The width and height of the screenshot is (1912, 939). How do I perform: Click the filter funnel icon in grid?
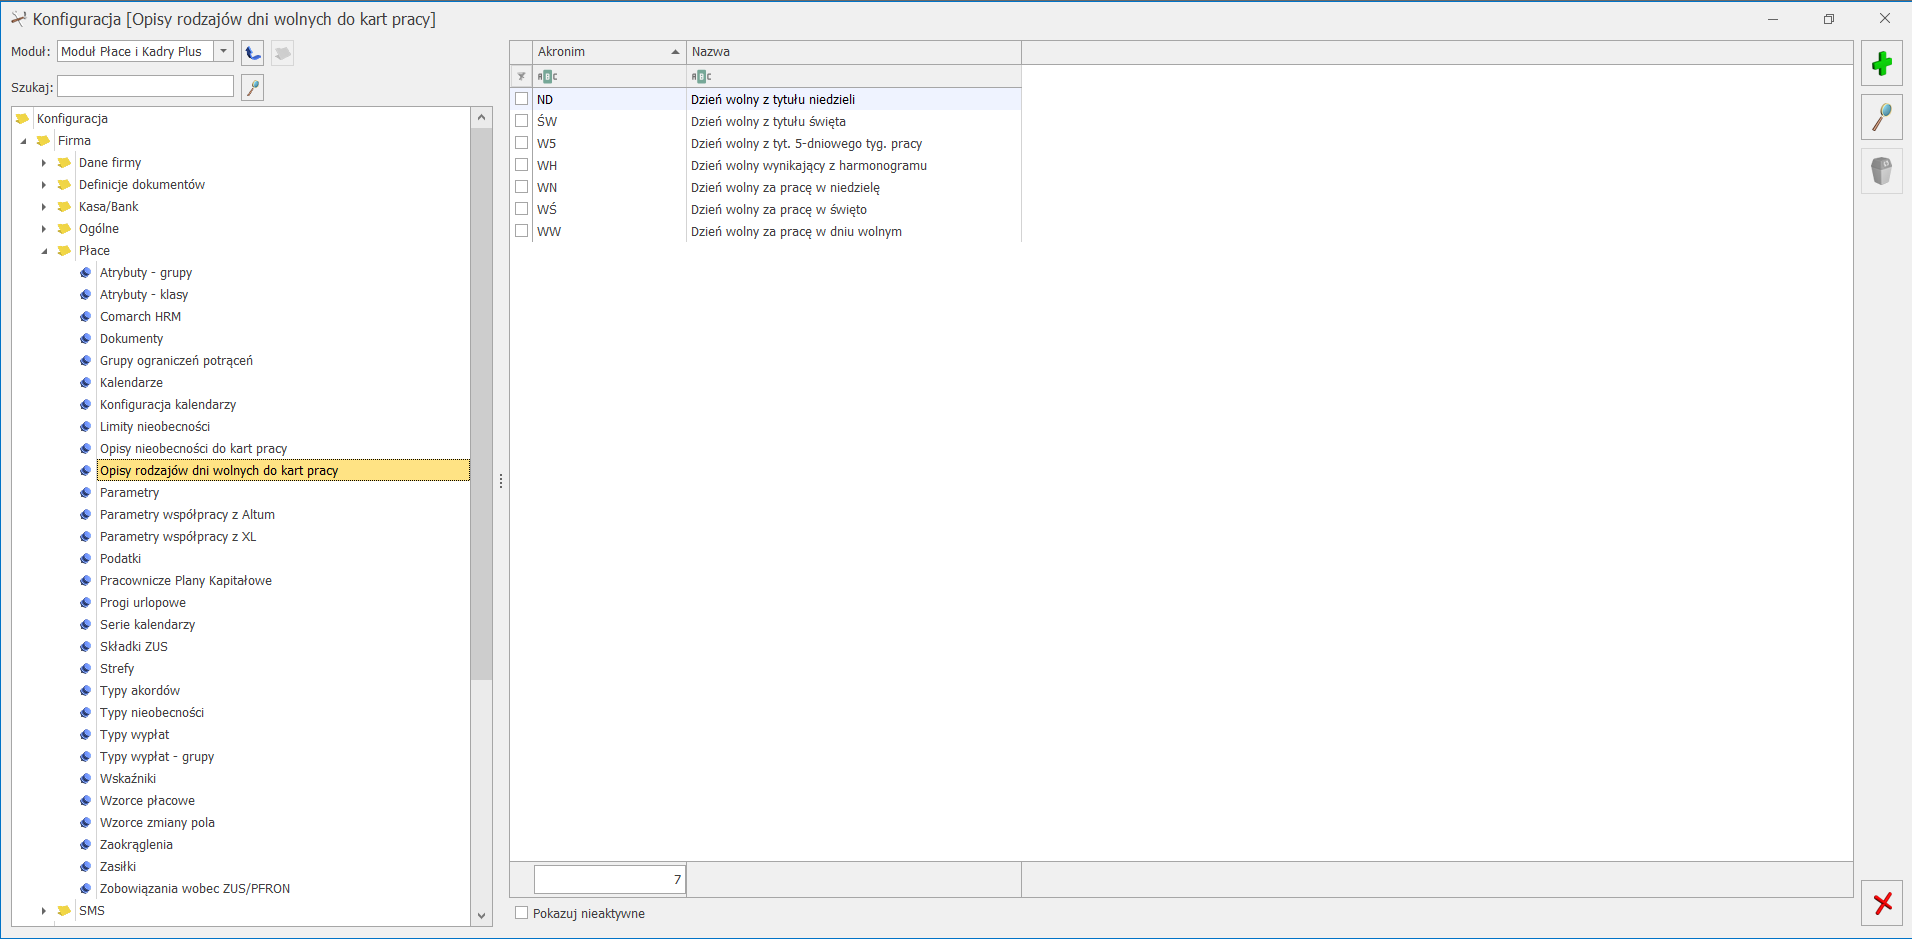(521, 77)
